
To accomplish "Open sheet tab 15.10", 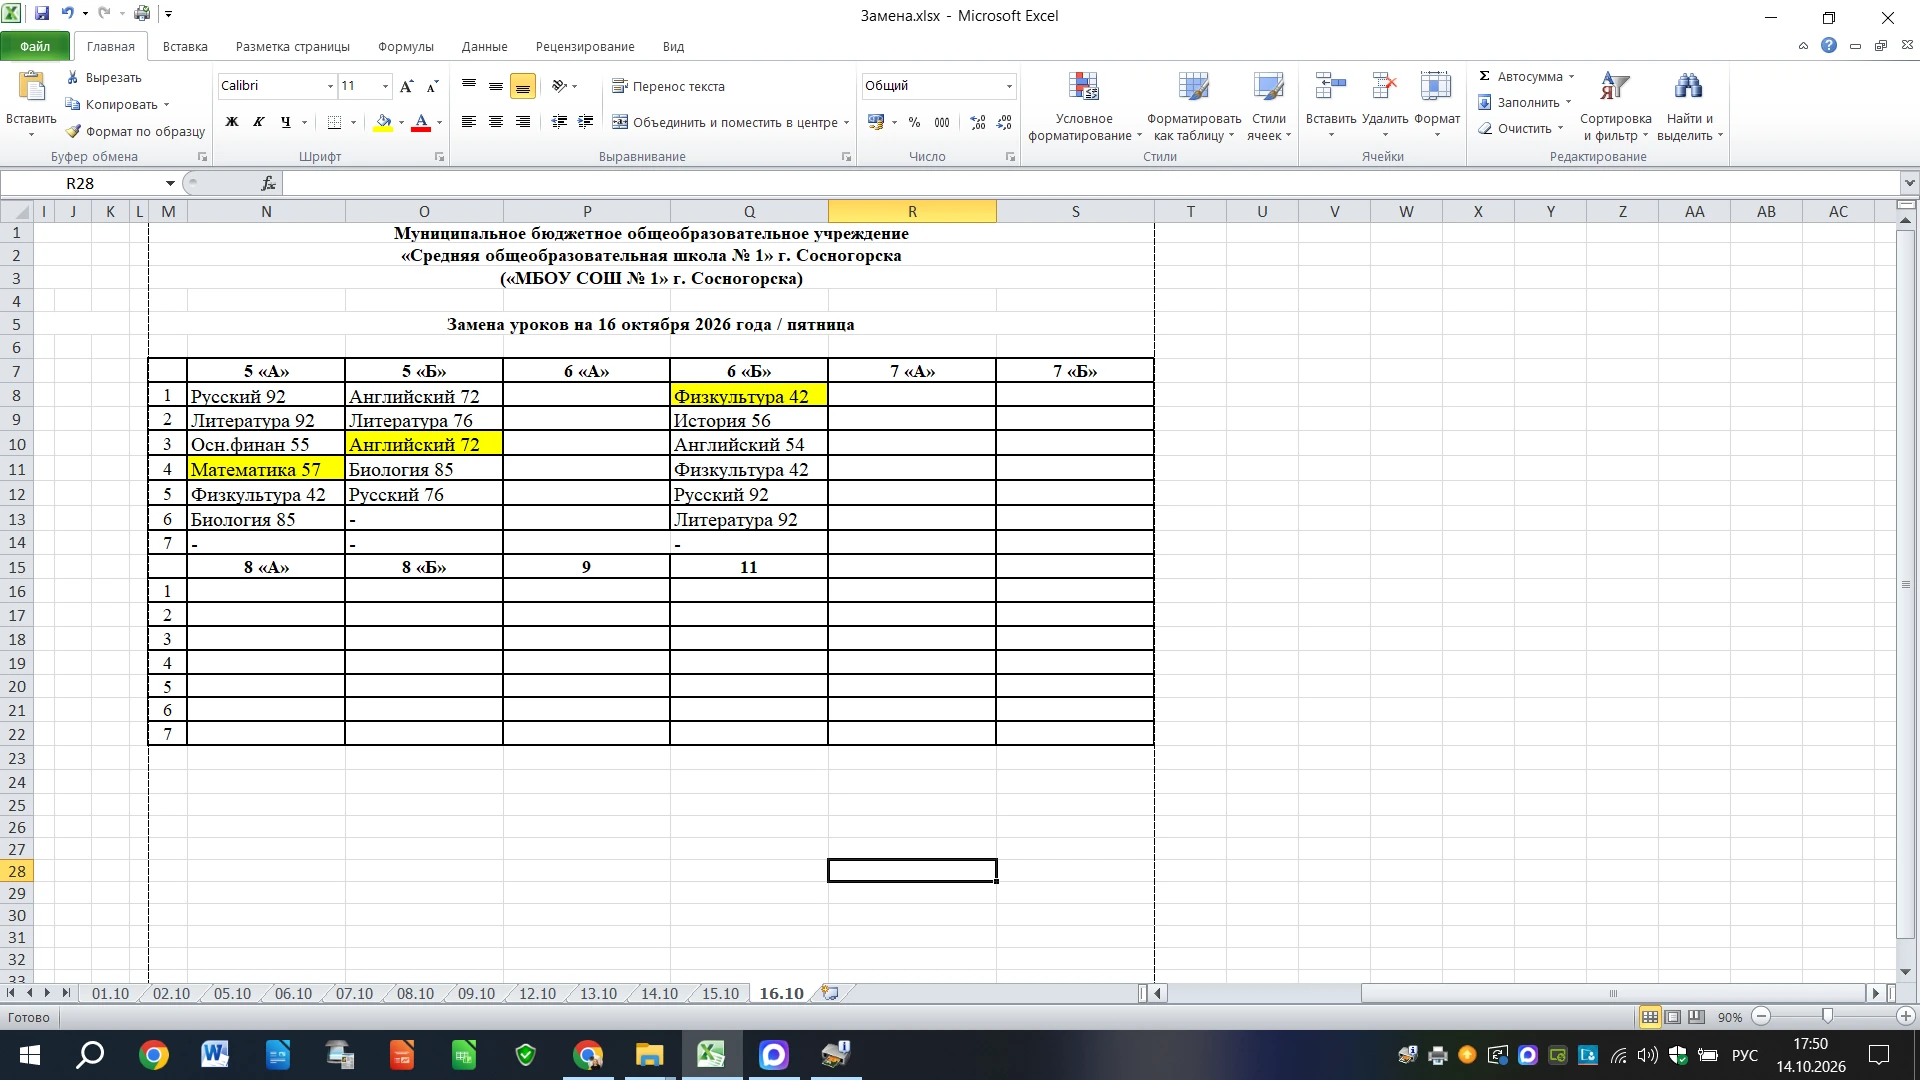I will (x=720, y=994).
